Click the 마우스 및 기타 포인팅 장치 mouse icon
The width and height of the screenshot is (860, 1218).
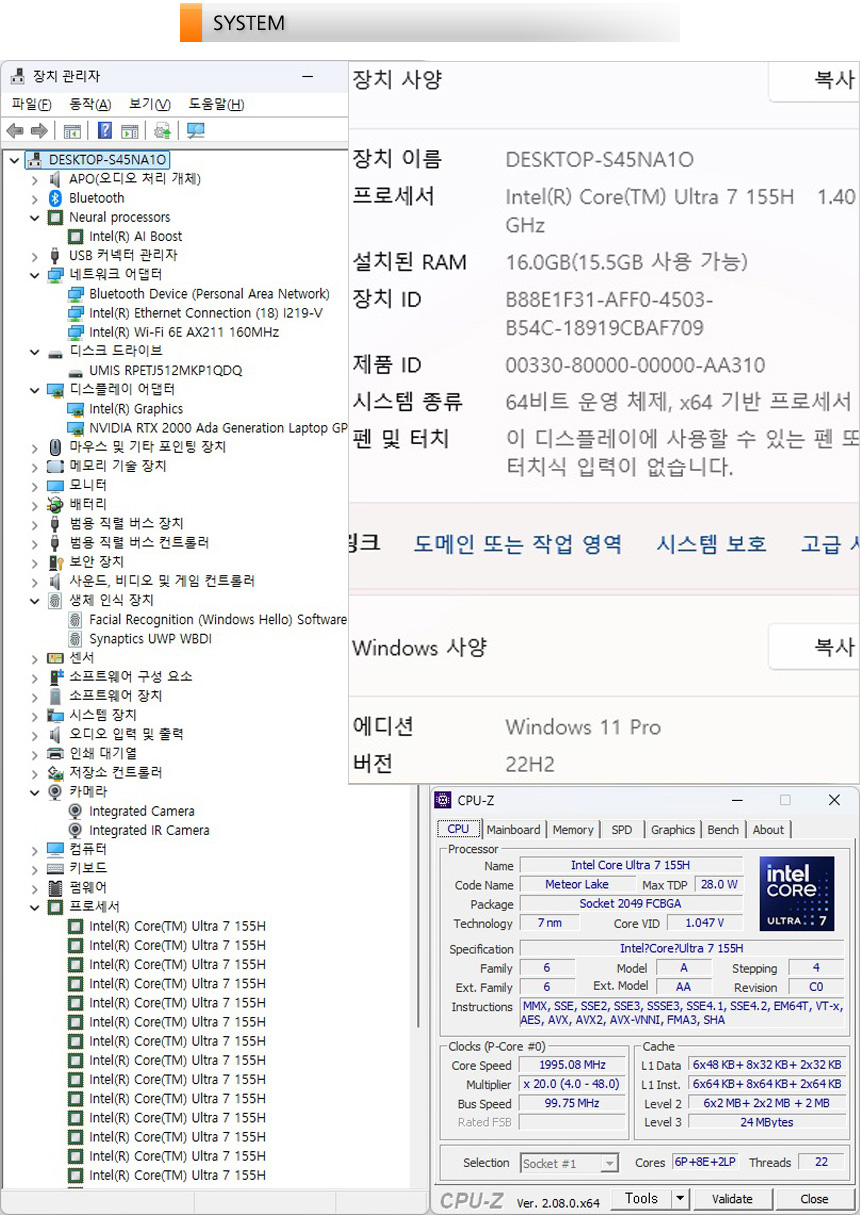(x=56, y=447)
